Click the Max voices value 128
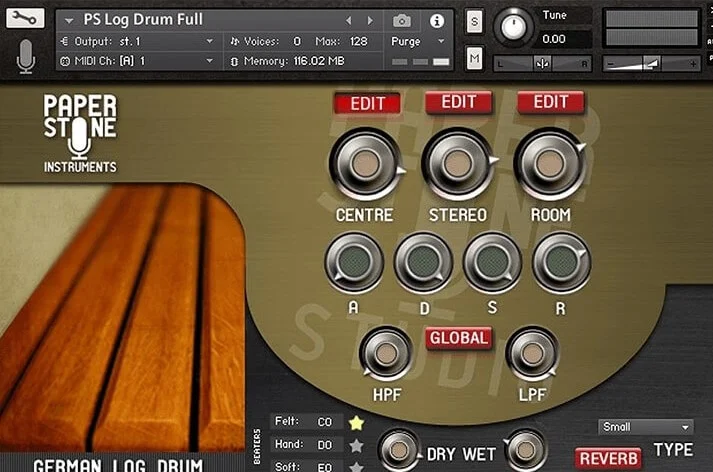 tap(358, 41)
